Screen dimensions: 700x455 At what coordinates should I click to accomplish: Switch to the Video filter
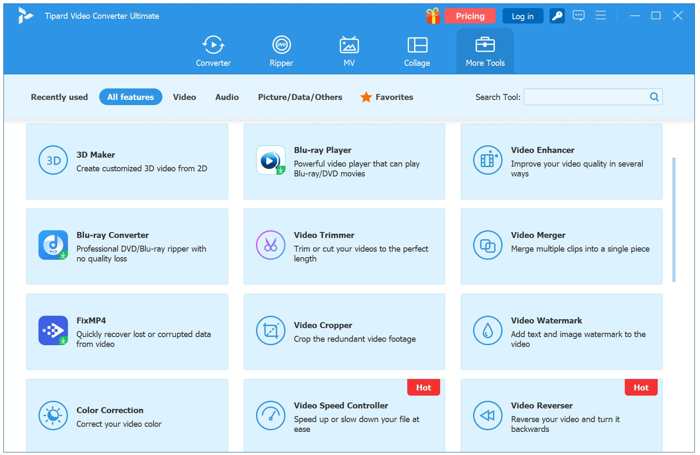(x=184, y=97)
